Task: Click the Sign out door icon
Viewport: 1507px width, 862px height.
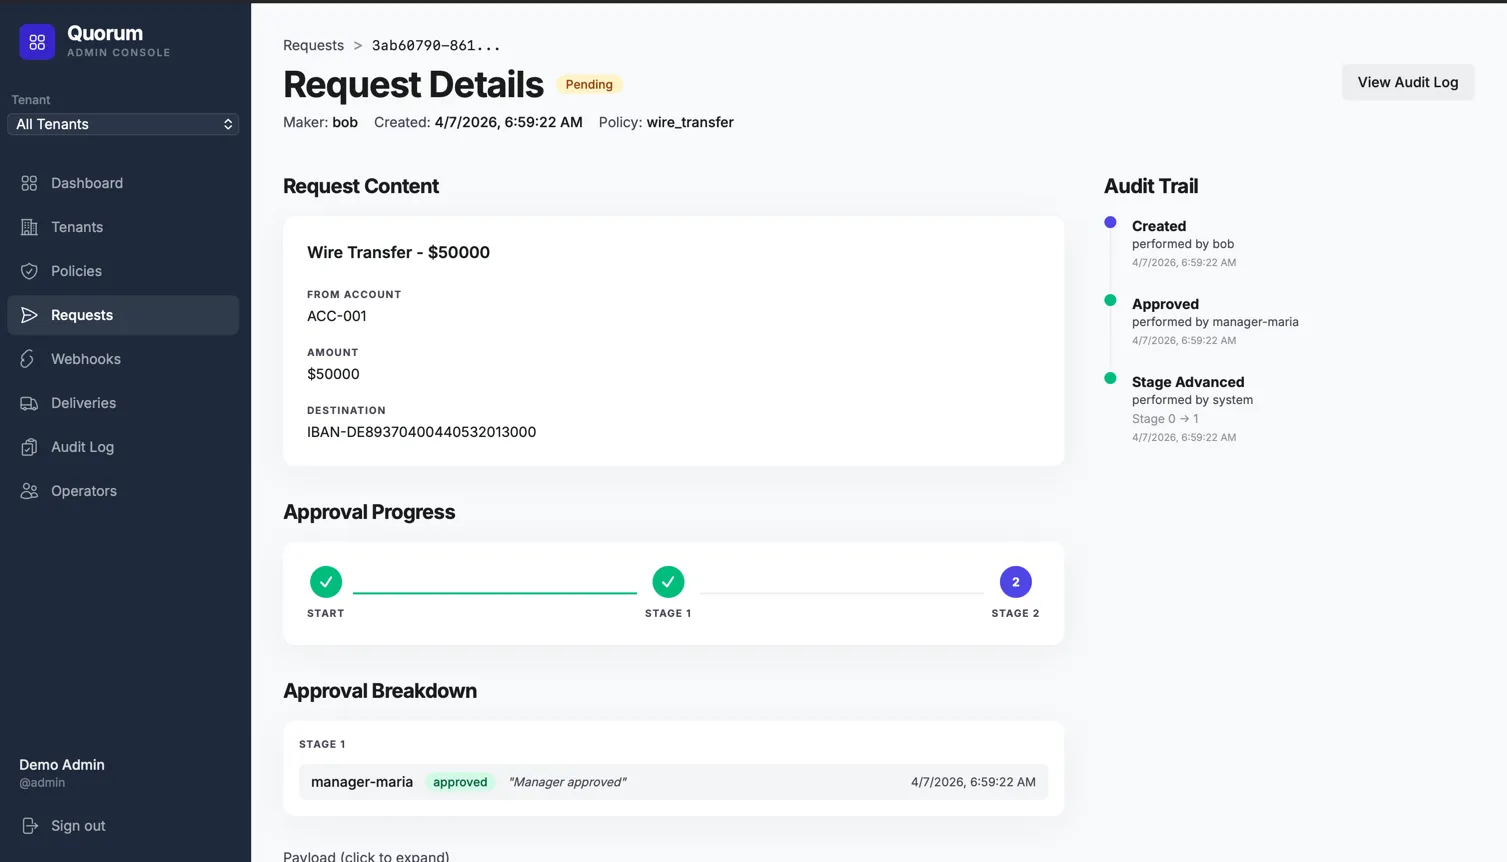Action: (30, 826)
